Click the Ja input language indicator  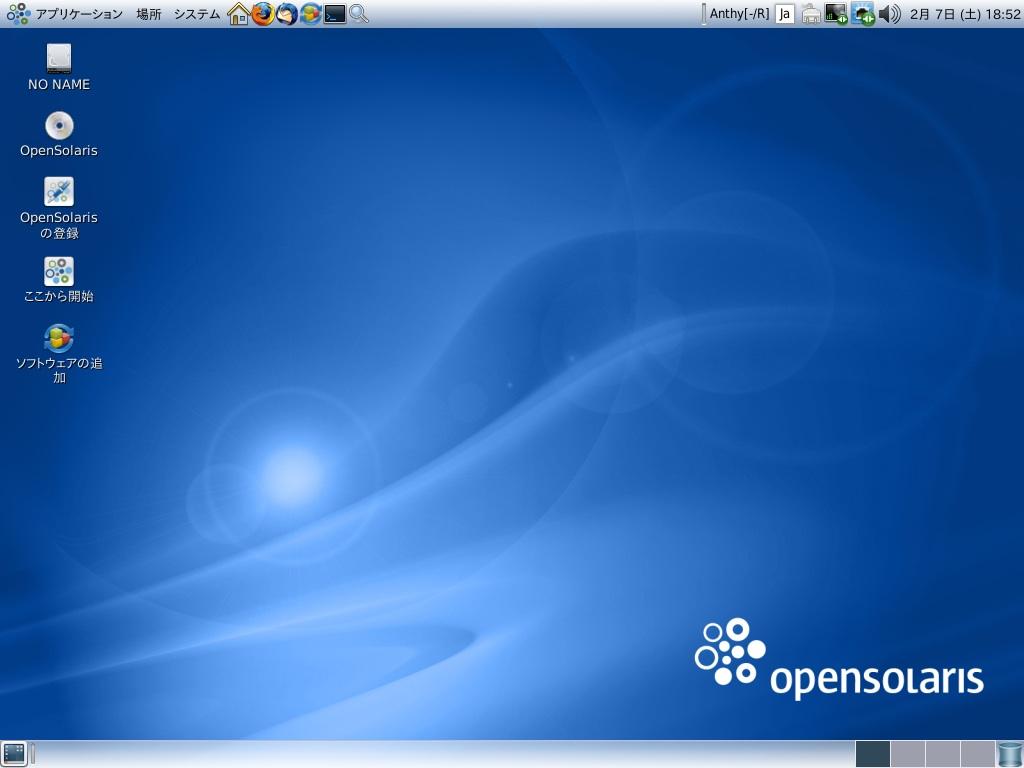(784, 14)
